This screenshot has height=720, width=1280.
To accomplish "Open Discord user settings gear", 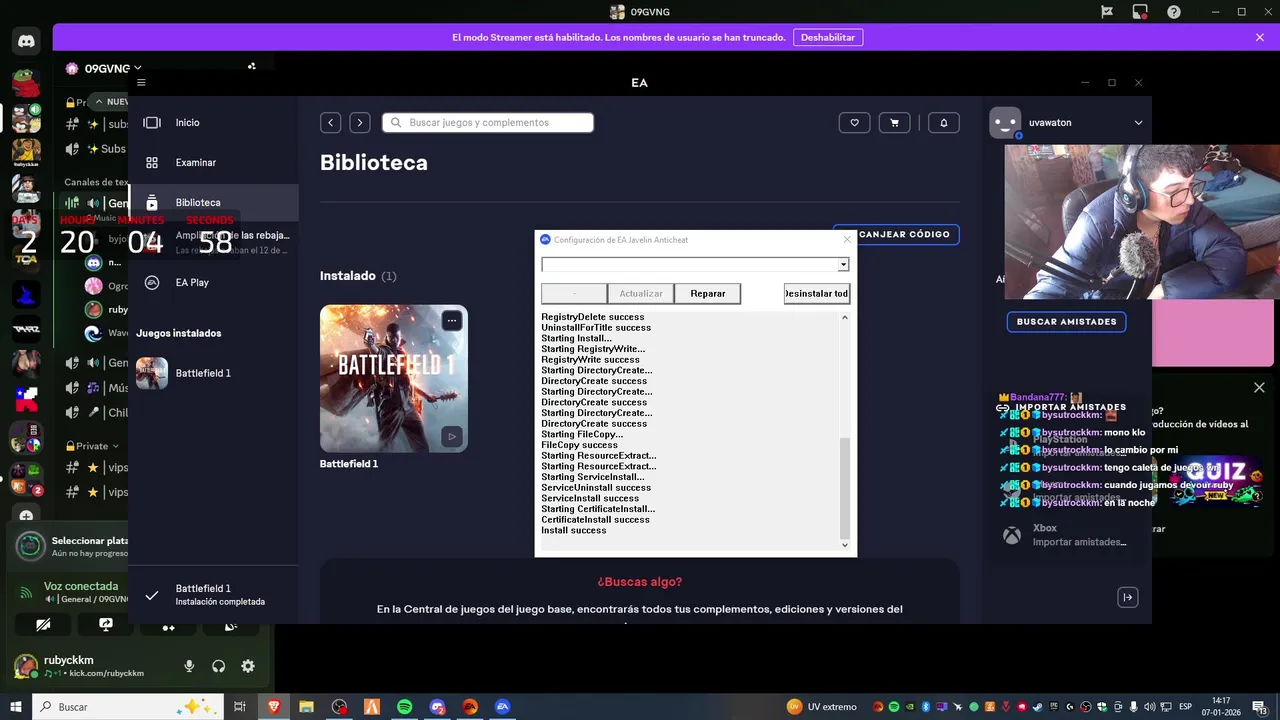I will pyautogui.click(x=248, y=666).
